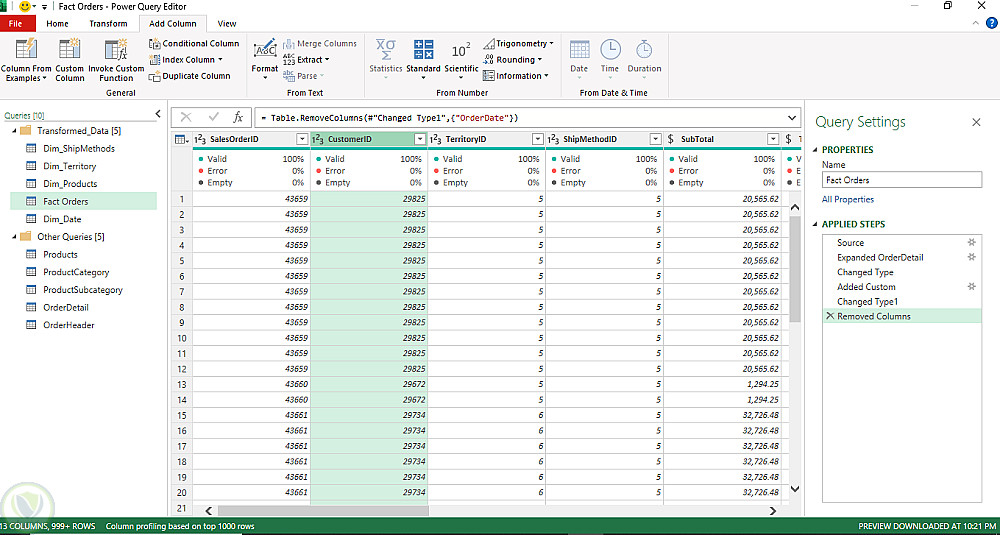Image resolution: width=1000 pixels, height=535 pixels.
Task: Open the gear settings for Source step
Action: pos(971,243)
